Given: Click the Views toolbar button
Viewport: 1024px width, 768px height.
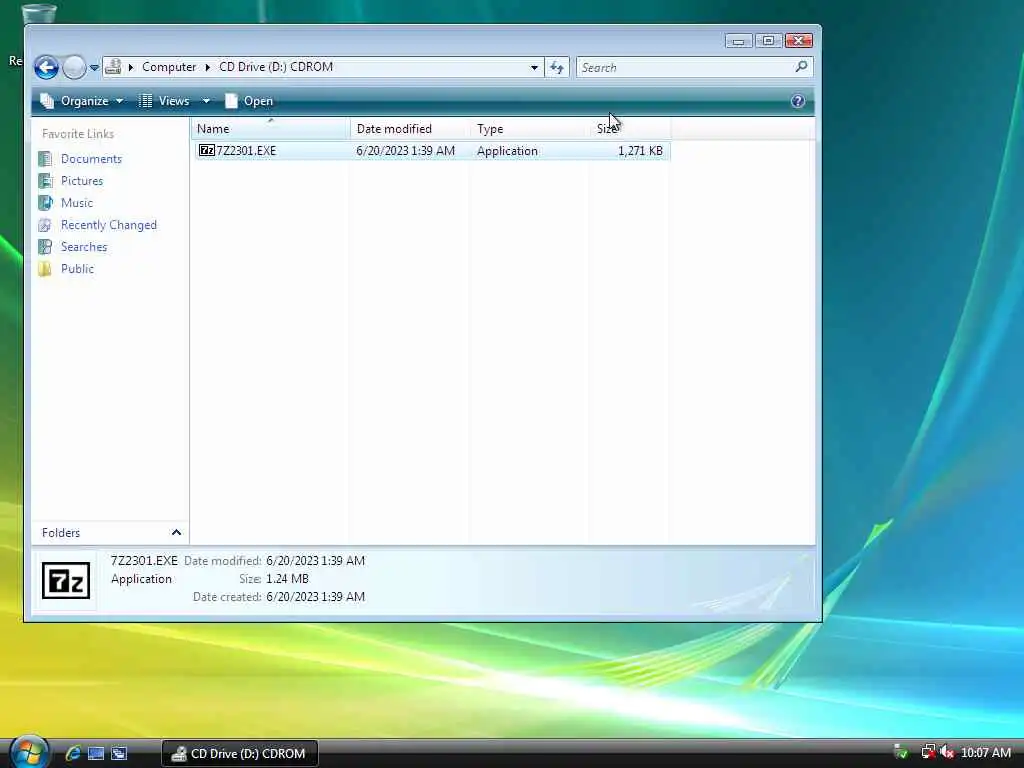Looking at the screenshot, I should pos(165,101).
